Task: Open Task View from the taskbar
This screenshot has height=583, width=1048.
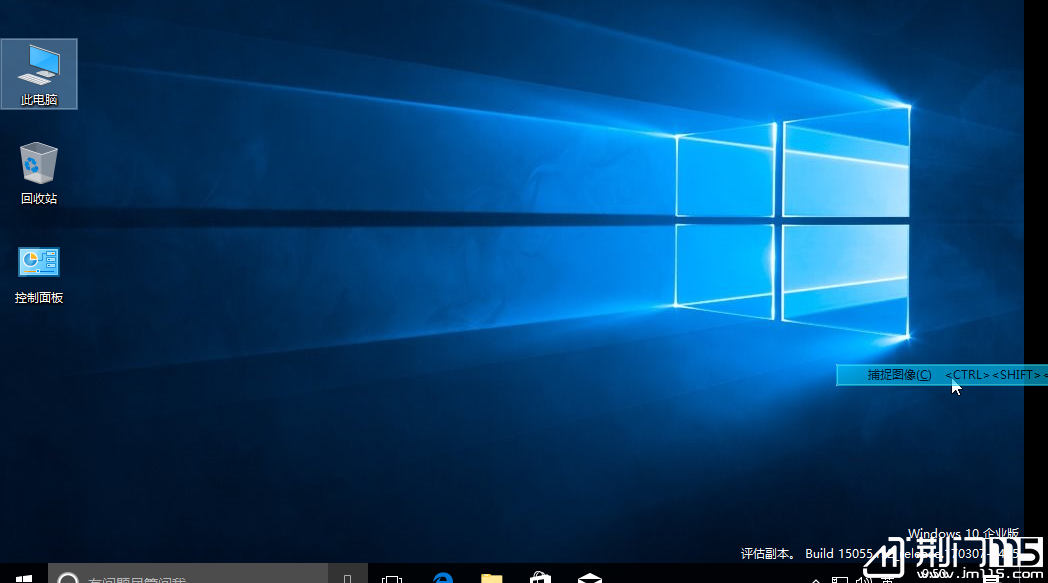Action: [x=392, y=578]
